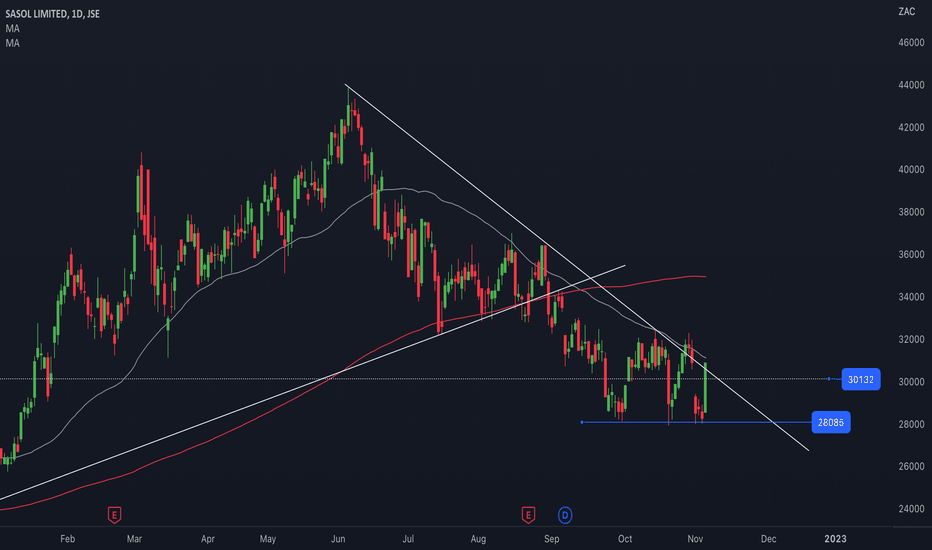Screen dimensions: 932x550
Task: Click the 26000 price axis value
Action: (x=911, y=466)
